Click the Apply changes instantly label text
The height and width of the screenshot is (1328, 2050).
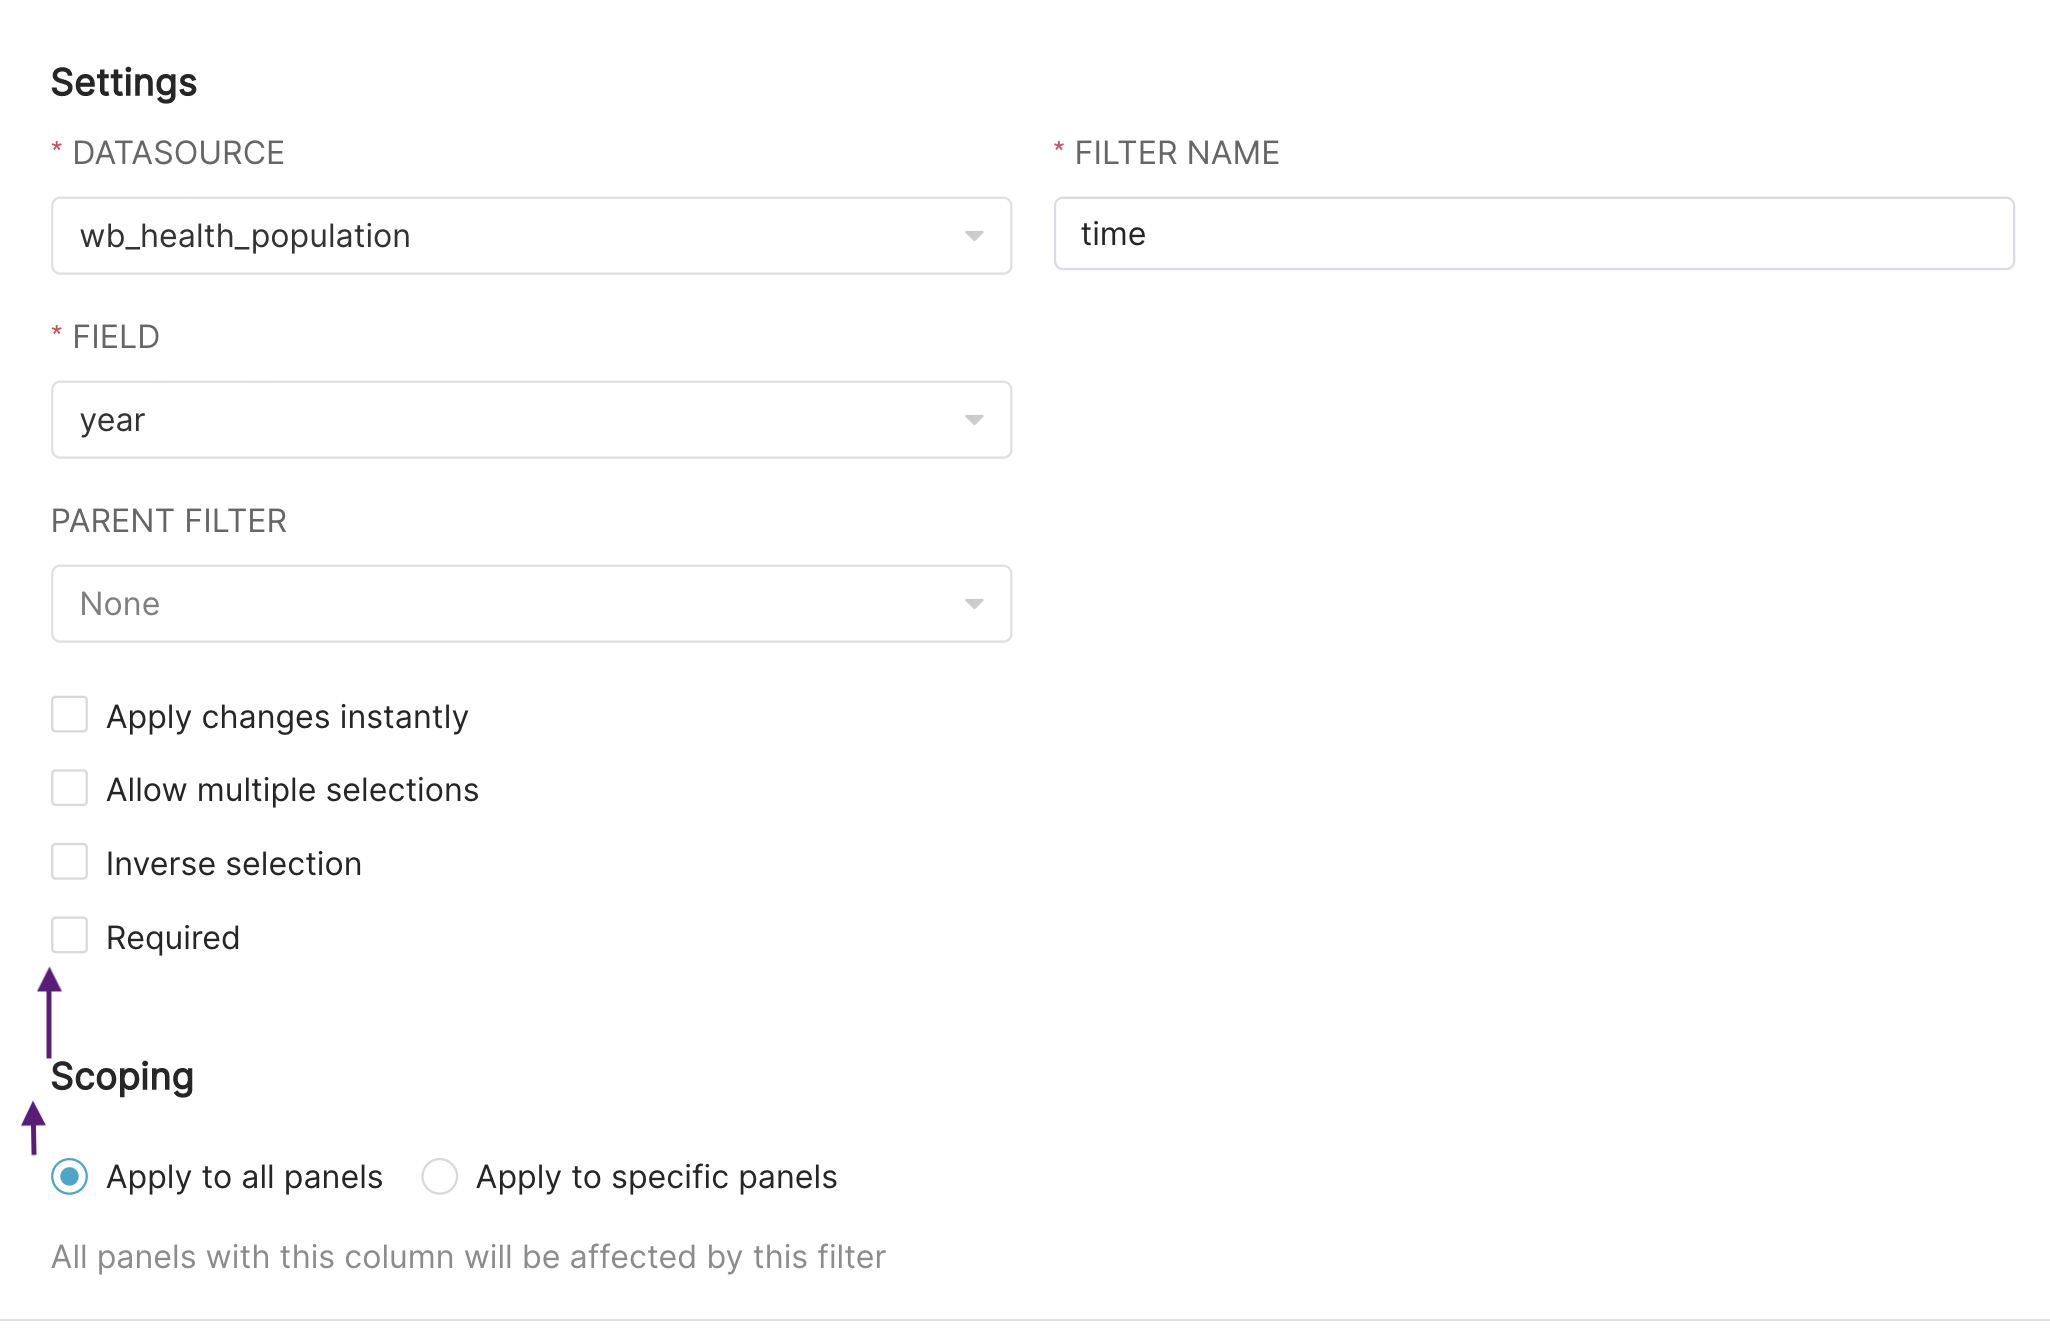[x=288, y=716]
